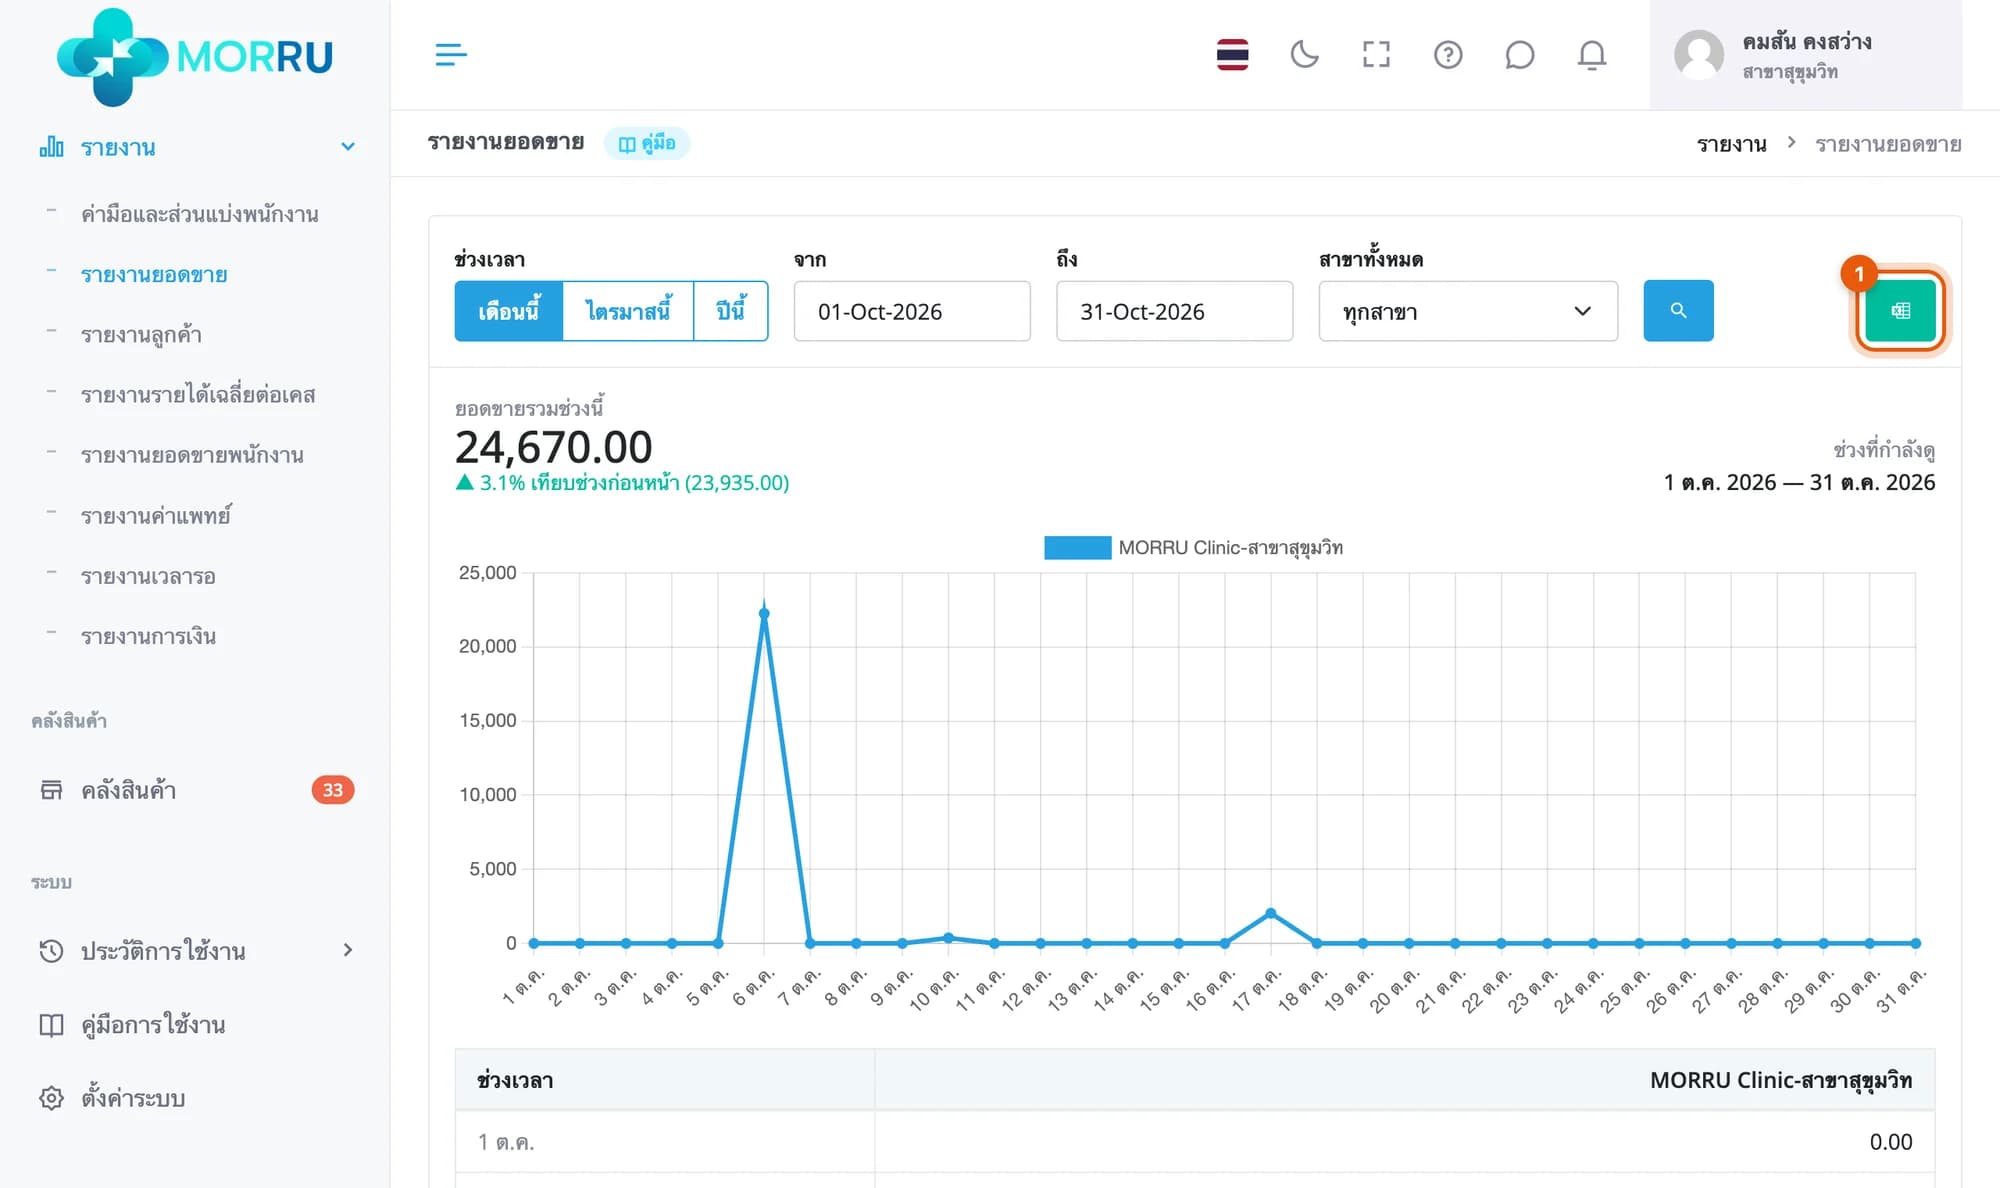Open notifications bell icon
Viewport: 2000px width, 1188px height.
point(1592,55)
